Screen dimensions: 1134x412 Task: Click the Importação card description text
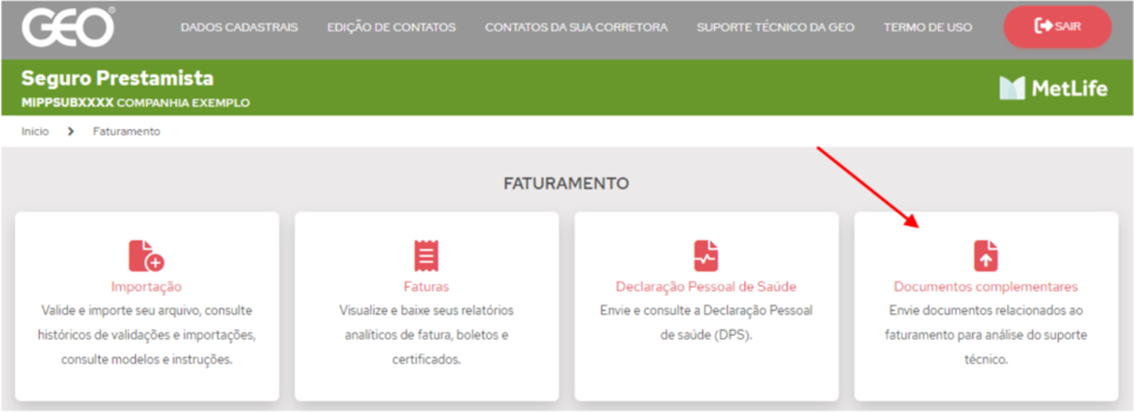(x=147, y=335)
